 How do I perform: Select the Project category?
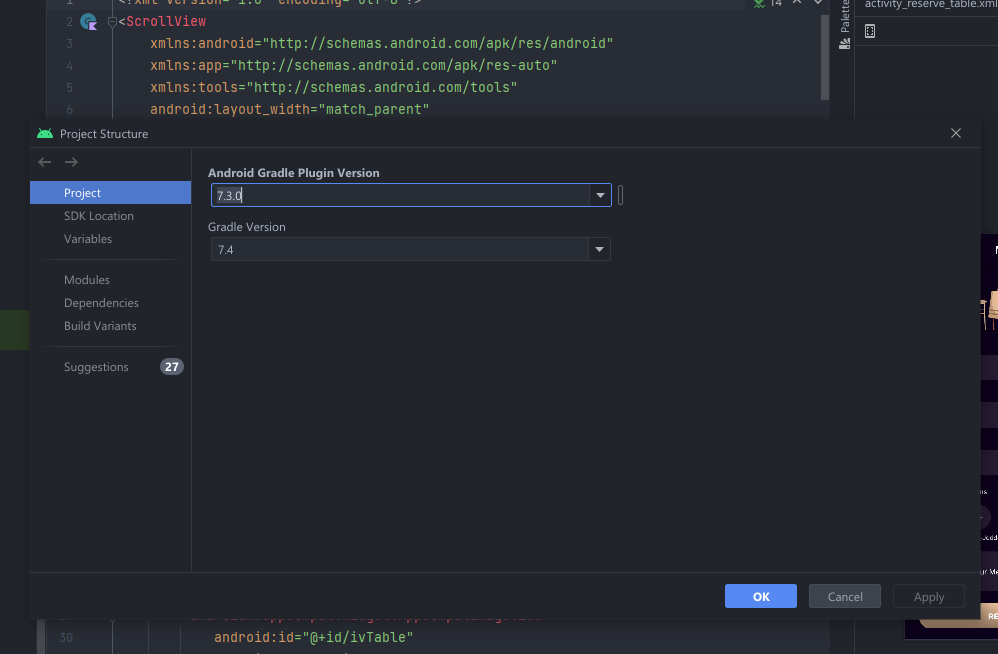[82, 193]
